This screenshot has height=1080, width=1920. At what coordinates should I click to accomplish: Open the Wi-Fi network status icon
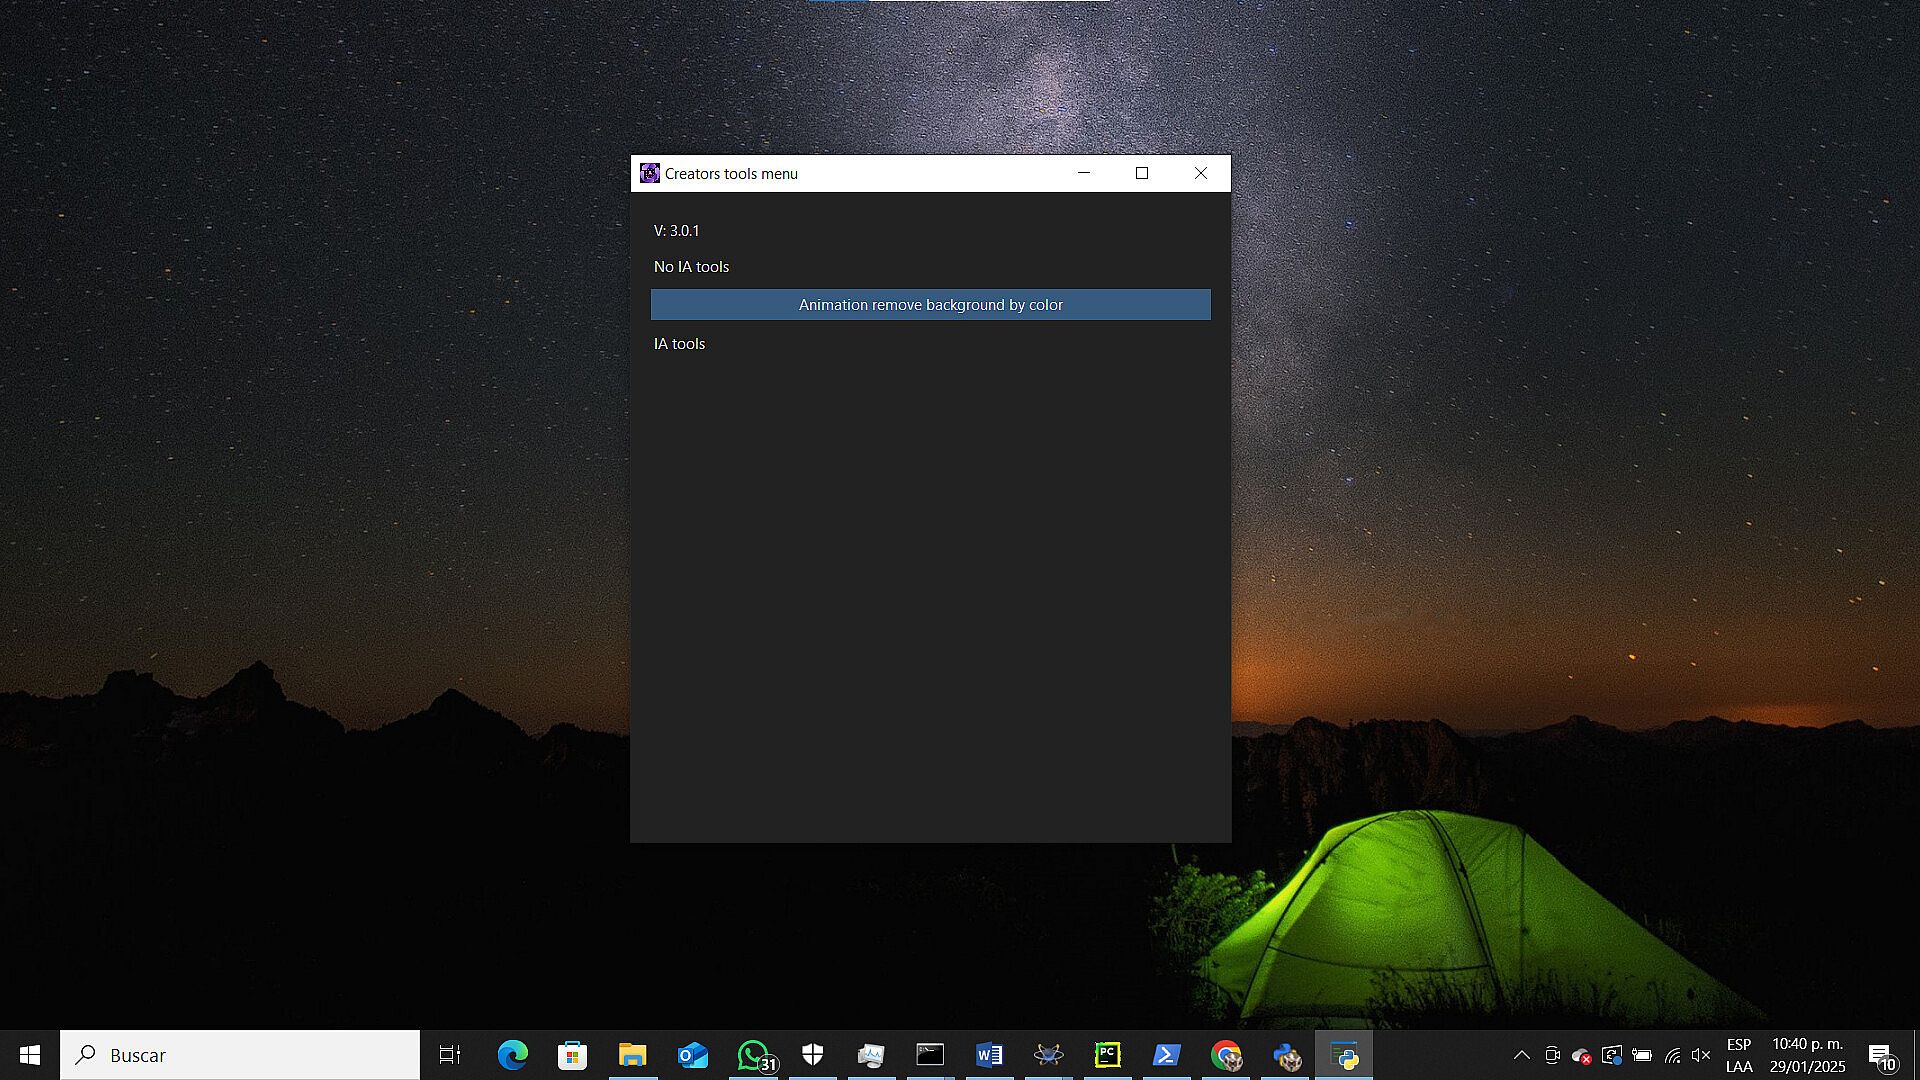[1672, 1055]
